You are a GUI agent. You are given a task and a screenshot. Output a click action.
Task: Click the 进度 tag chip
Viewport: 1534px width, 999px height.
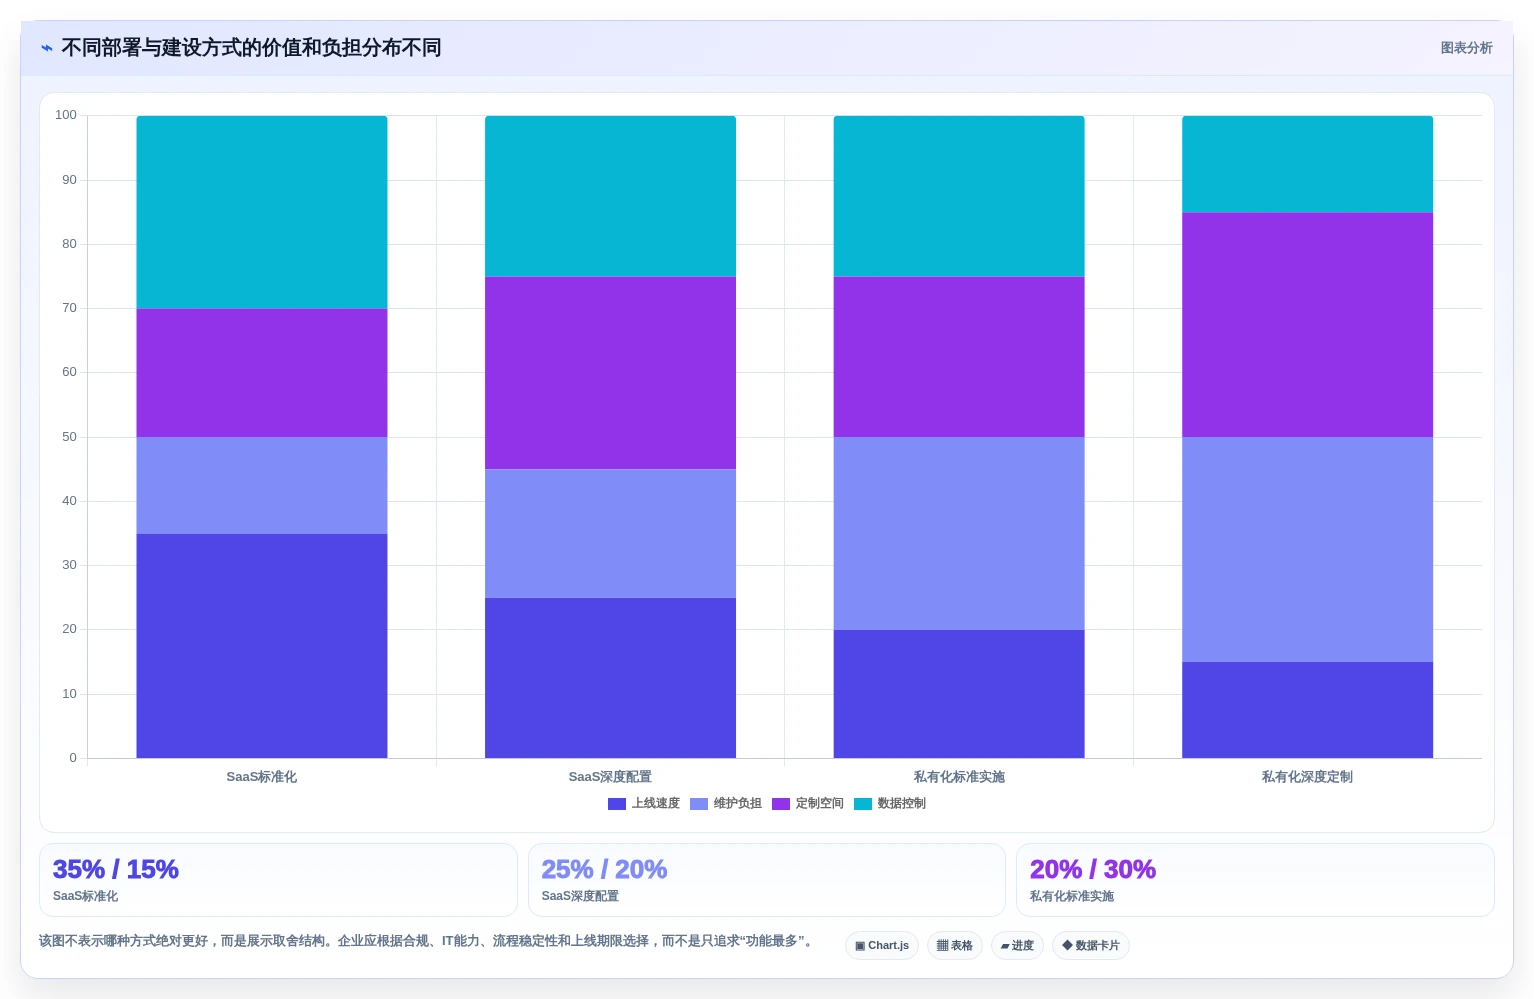click(x=1017, y=946)
